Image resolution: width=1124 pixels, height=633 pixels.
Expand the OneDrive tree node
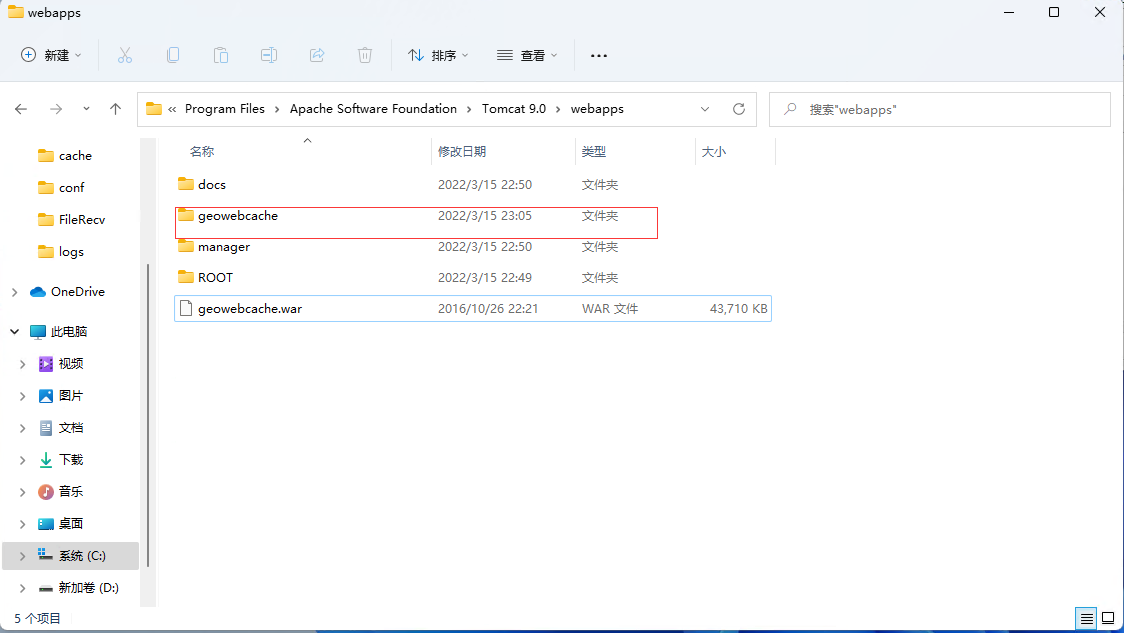tap(14, 292)
